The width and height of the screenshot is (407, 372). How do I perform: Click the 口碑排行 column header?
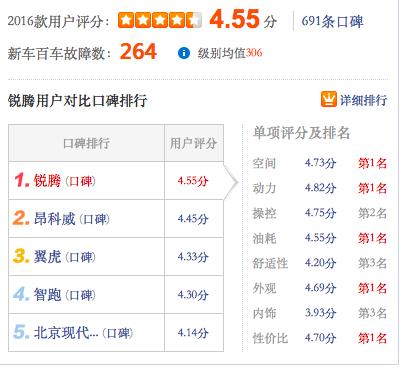pyautogui.click(x=86, y=143)
